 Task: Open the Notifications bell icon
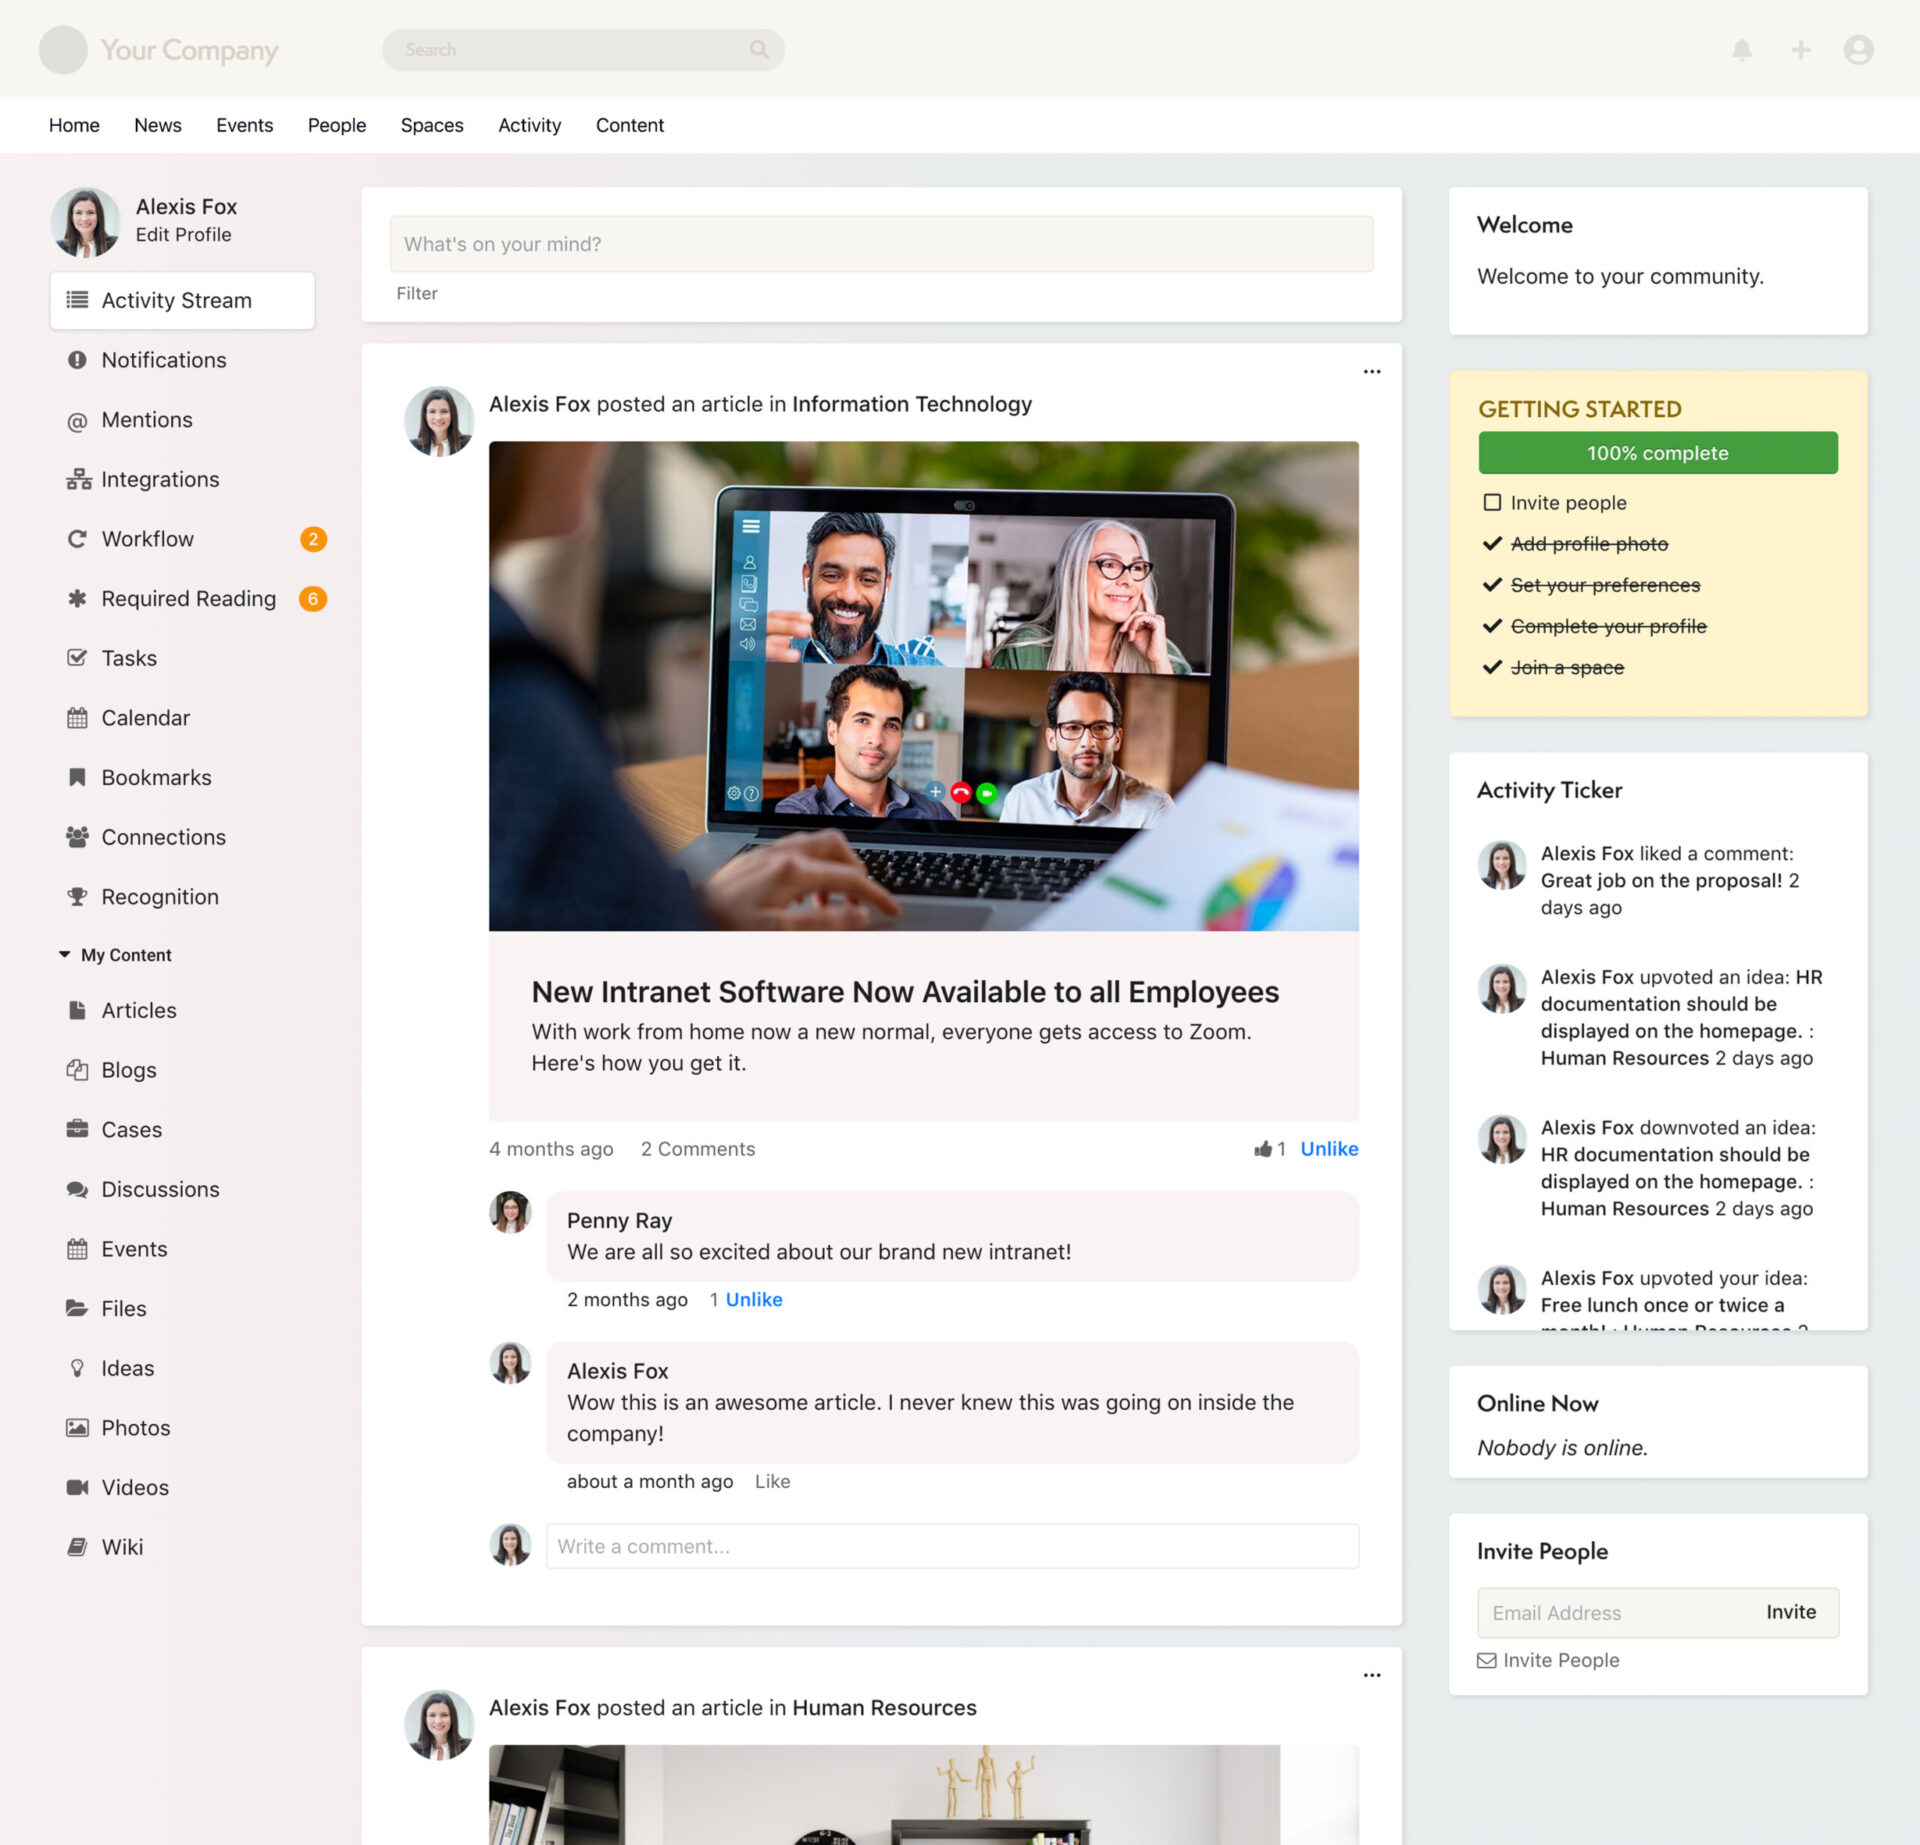click(1741, 49)
